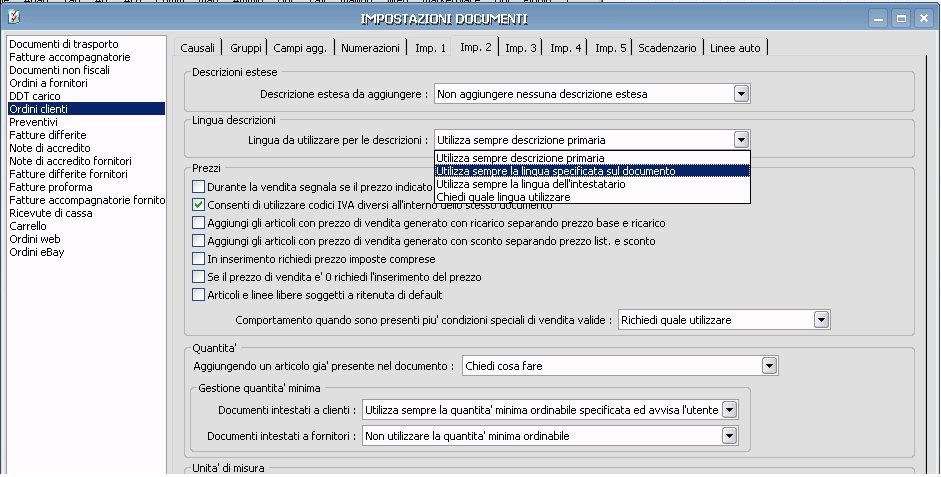Screen dimensions: 941x477
Task: Open the Causali tab
Action: (197, 47)
